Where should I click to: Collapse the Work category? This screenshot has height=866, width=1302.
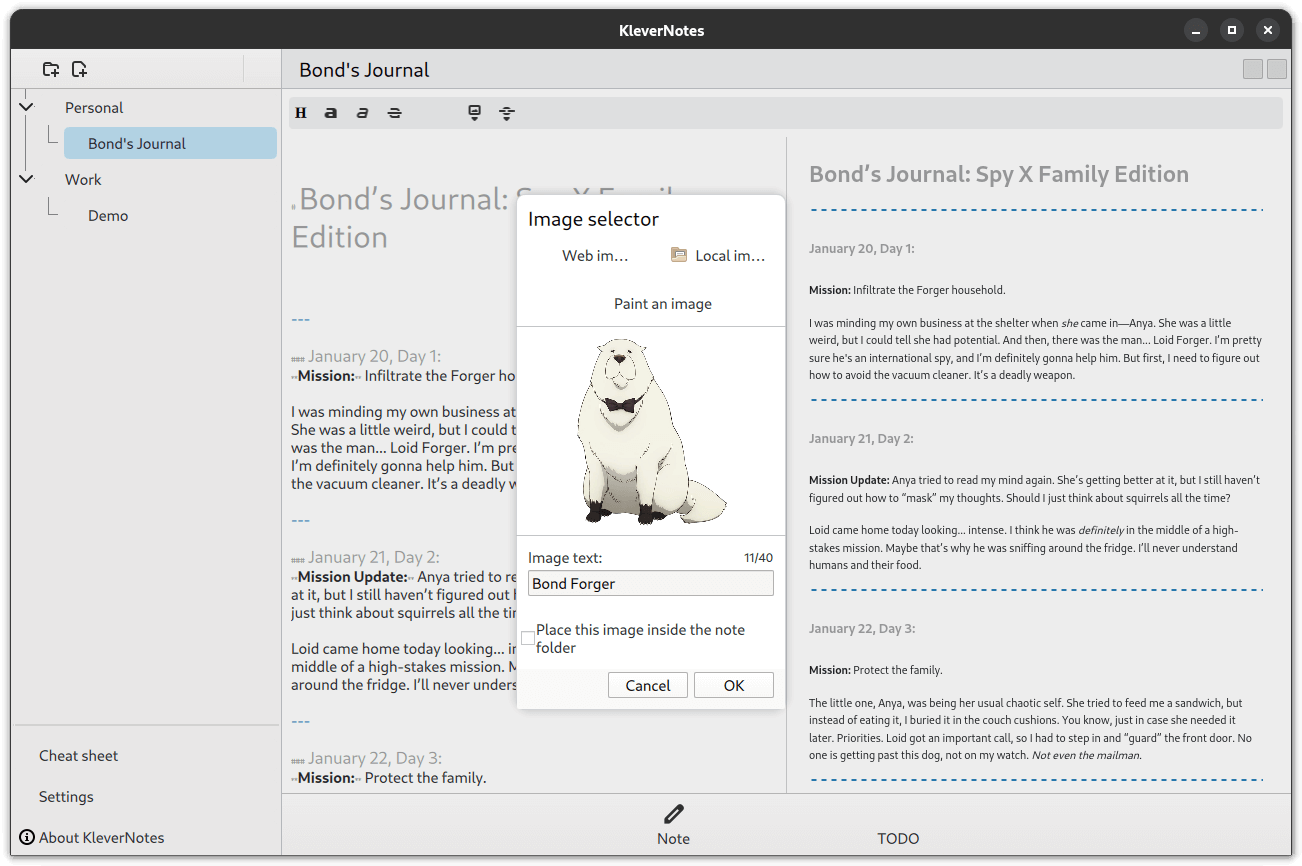tap(26, 179)
